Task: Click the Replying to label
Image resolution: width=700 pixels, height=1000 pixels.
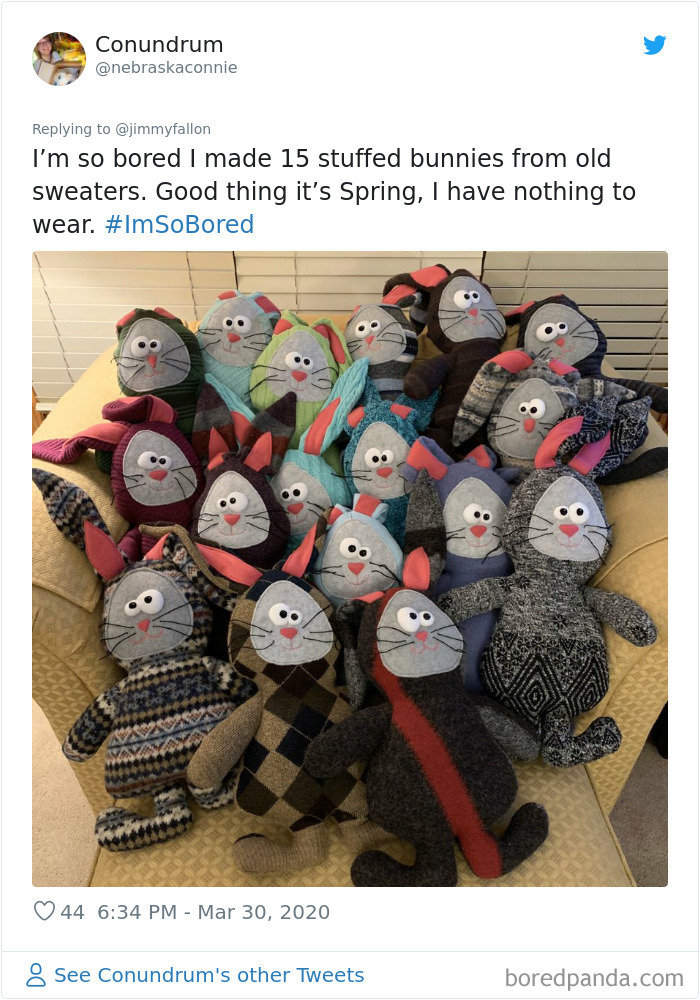Action: click(x=71, y=129)
